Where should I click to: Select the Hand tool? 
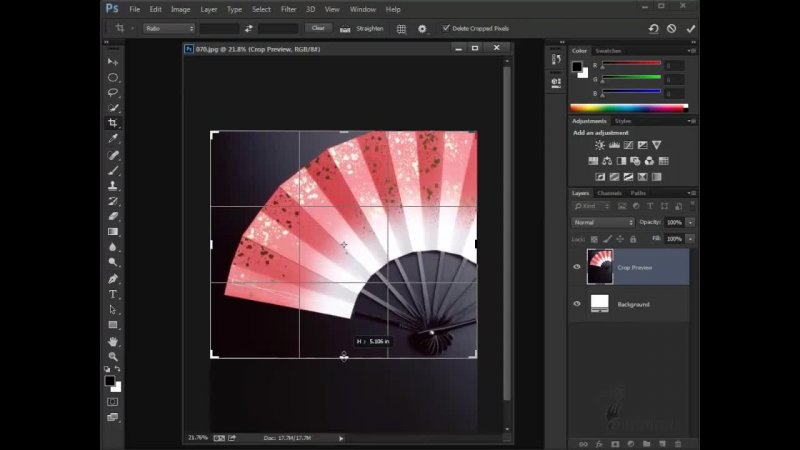coord(113,341)
